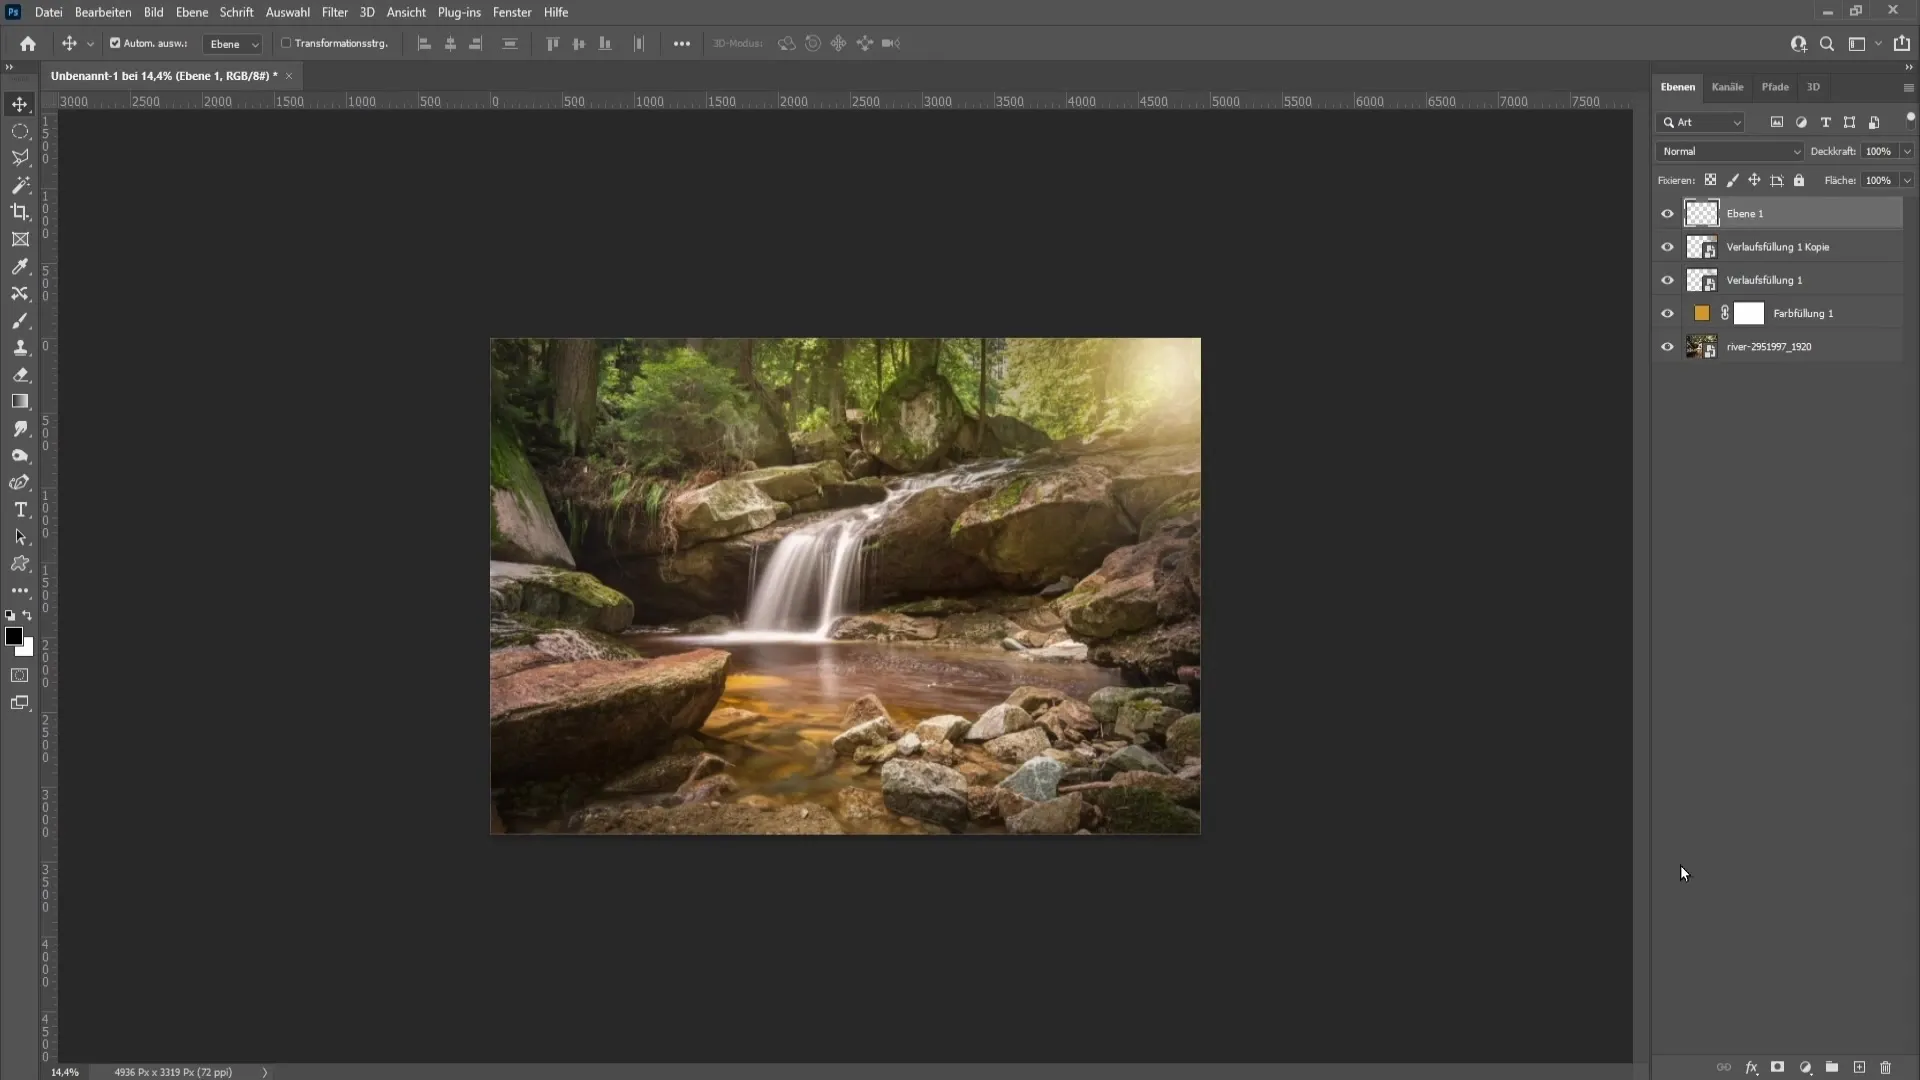
Task: Hide the river-2551997_1920 layer
Action: click(x=1668, y=345)
